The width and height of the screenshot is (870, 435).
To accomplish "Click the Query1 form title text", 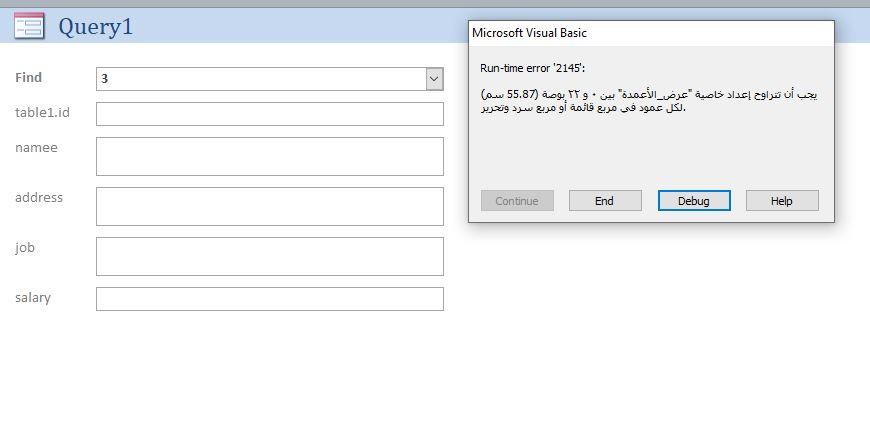I will click(95, 27).
